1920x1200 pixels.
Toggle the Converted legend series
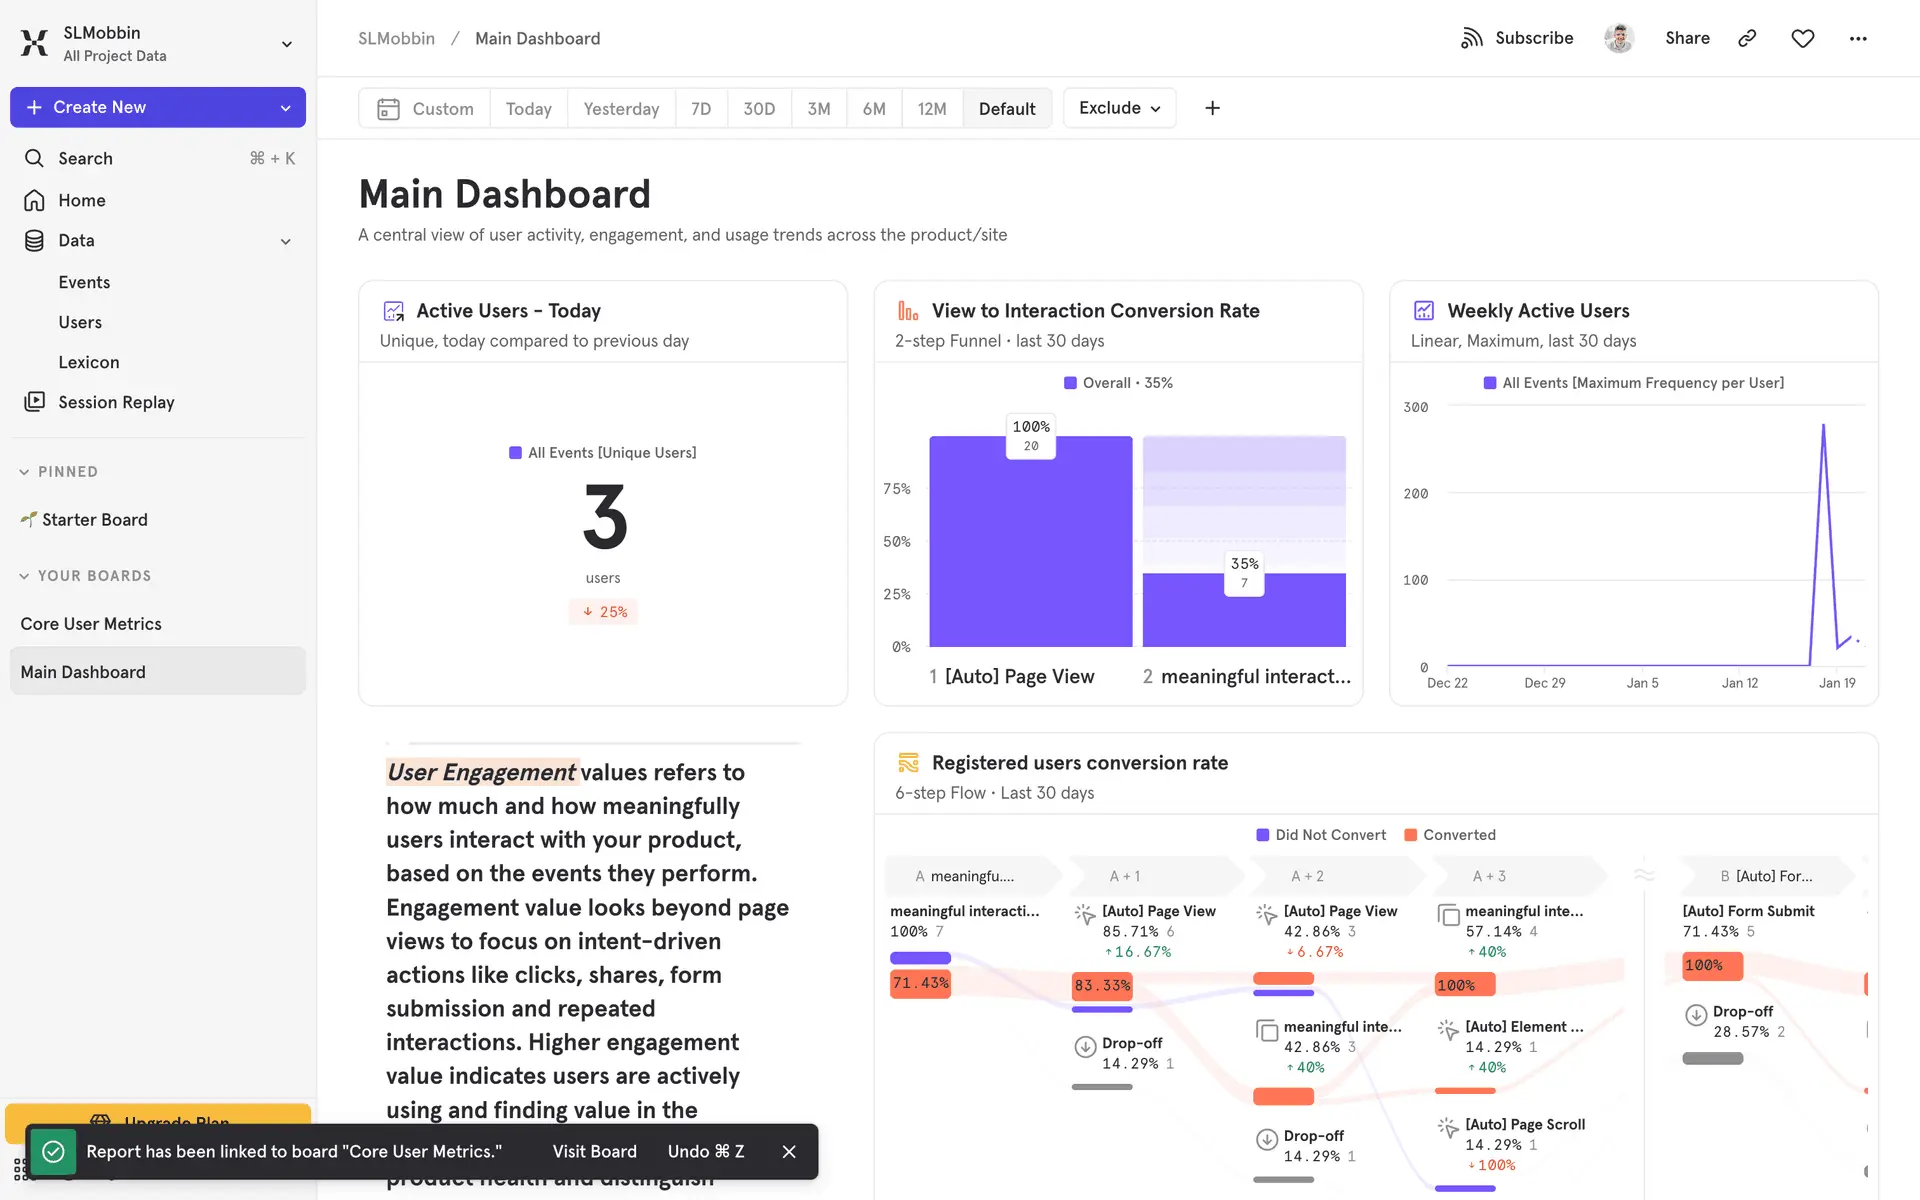1449,835
